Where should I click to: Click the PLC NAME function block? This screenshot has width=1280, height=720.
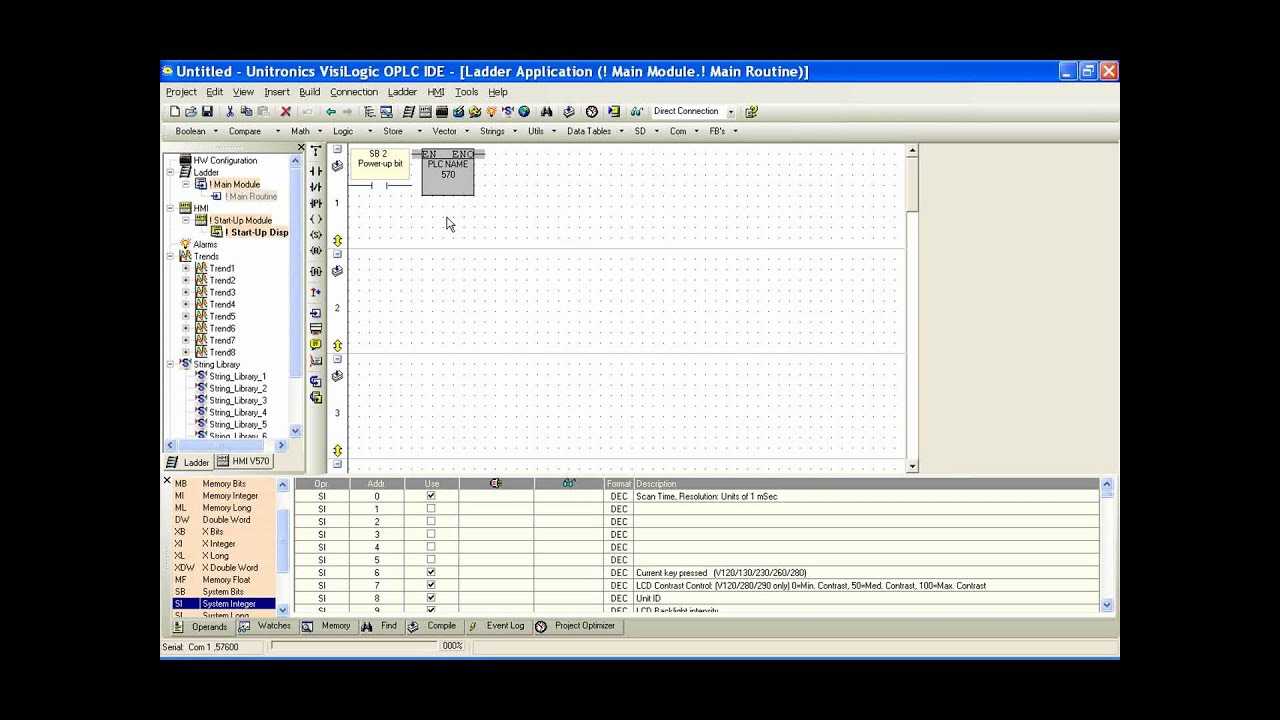pyautogui.click(x=448, y=172)
